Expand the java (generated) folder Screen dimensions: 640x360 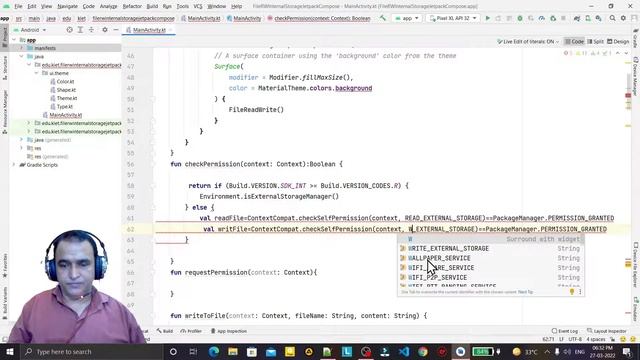point(22,140)
